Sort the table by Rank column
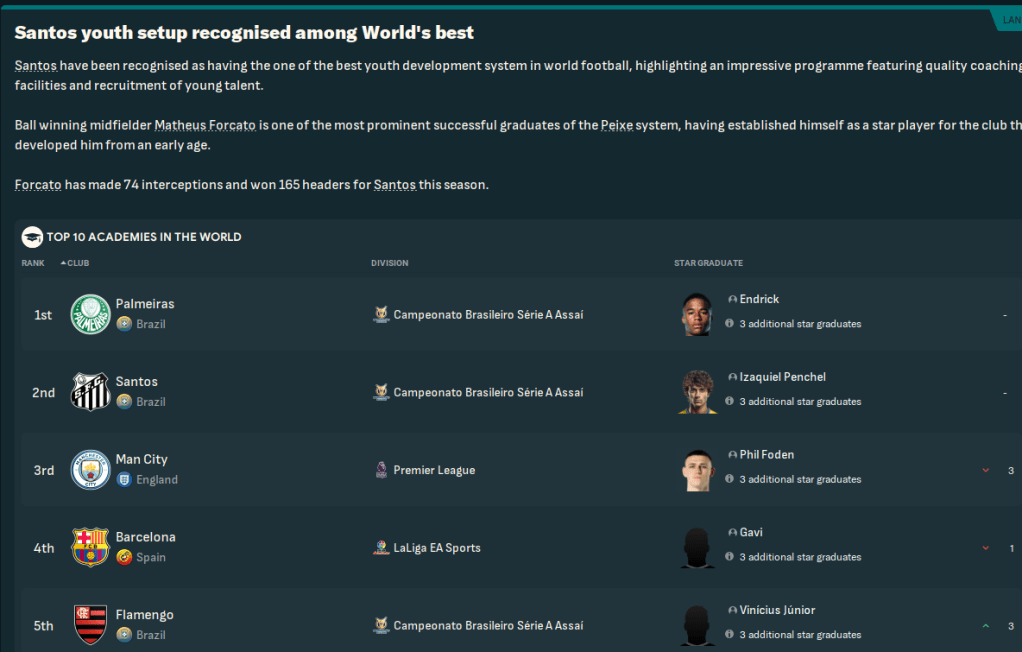Viewport: 1022px width, 652px height. coord(33,263)
